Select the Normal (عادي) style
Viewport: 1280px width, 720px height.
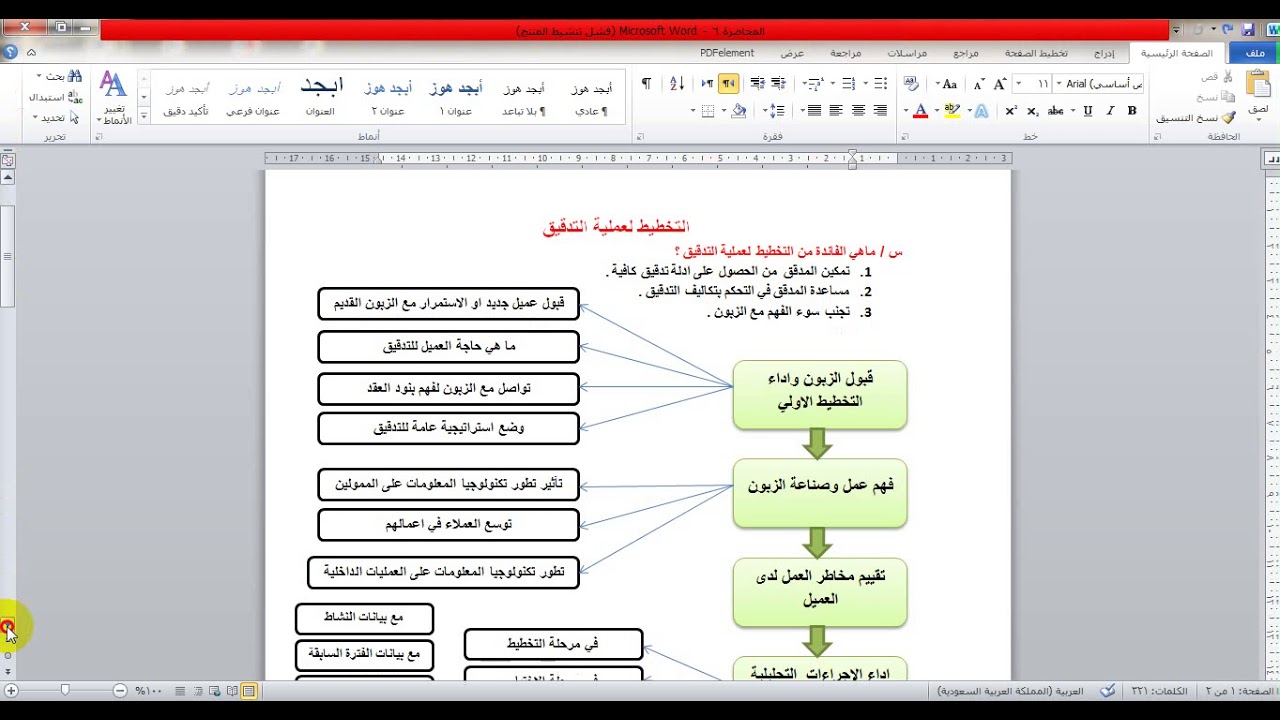pyautogui.click(x=590, y=98)
